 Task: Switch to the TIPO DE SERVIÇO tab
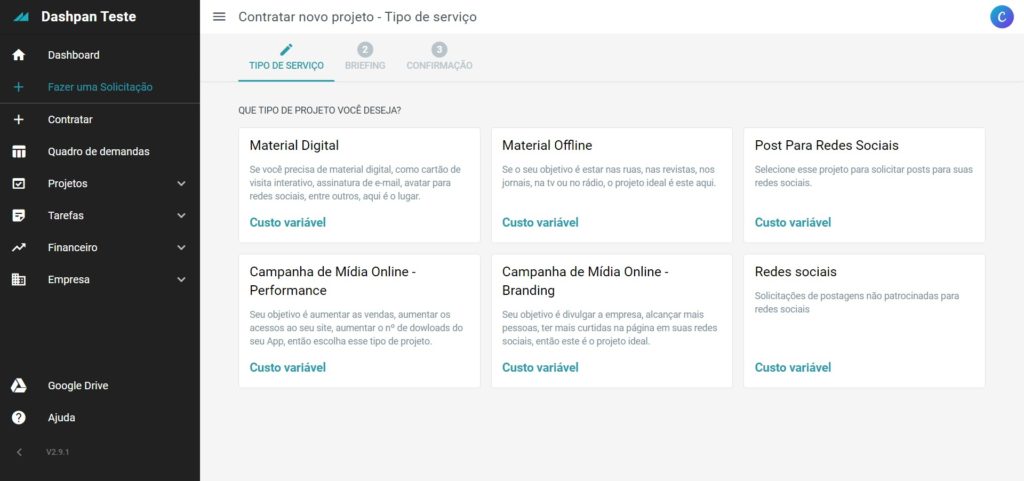coord(286,58)
